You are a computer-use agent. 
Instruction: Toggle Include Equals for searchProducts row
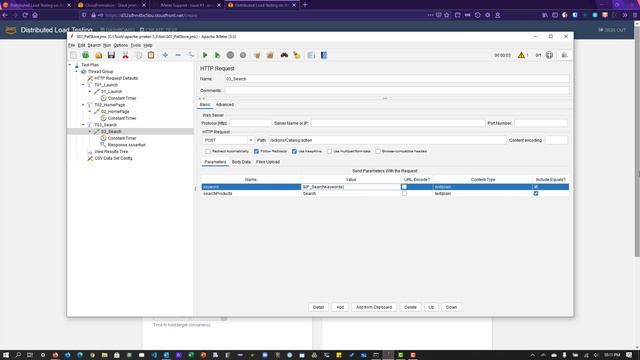536,193
